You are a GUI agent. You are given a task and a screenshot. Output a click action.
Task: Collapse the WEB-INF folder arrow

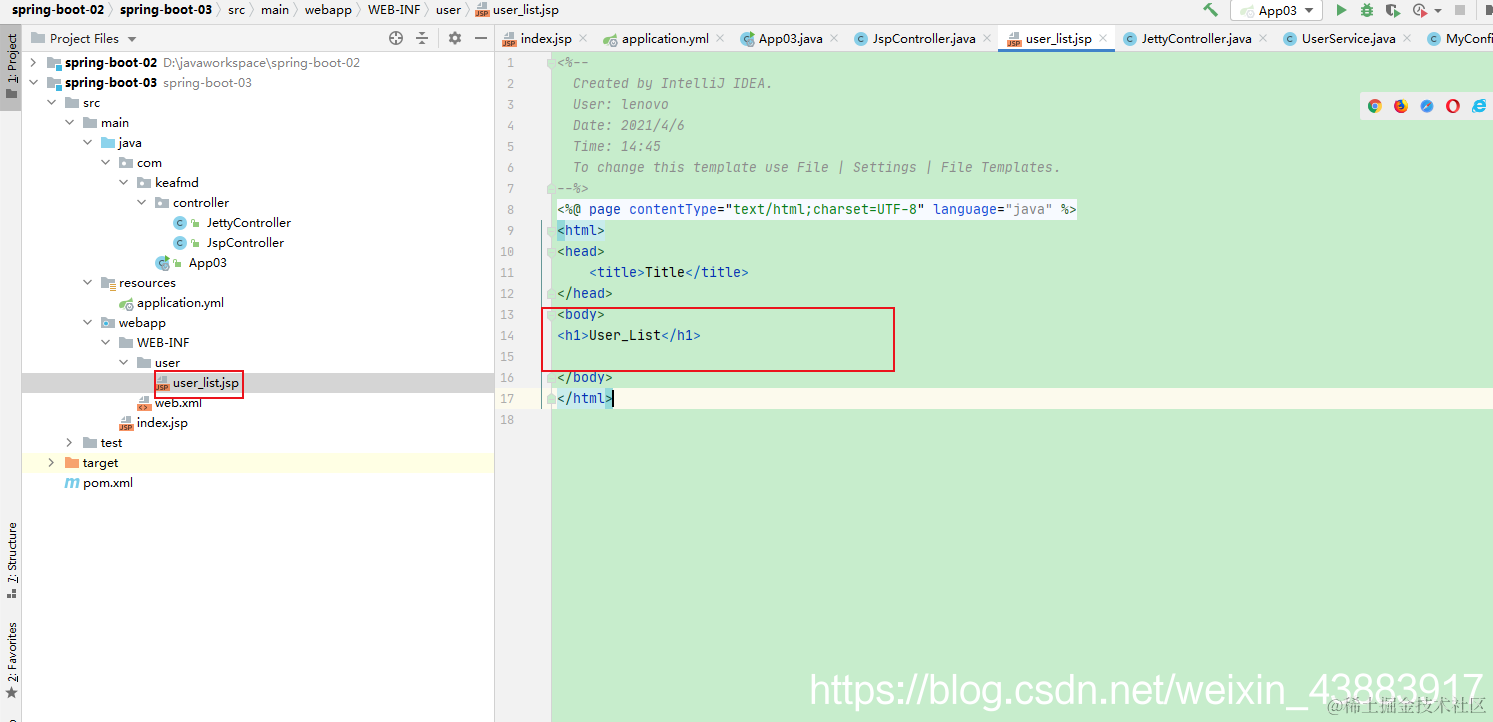[106, 342]
